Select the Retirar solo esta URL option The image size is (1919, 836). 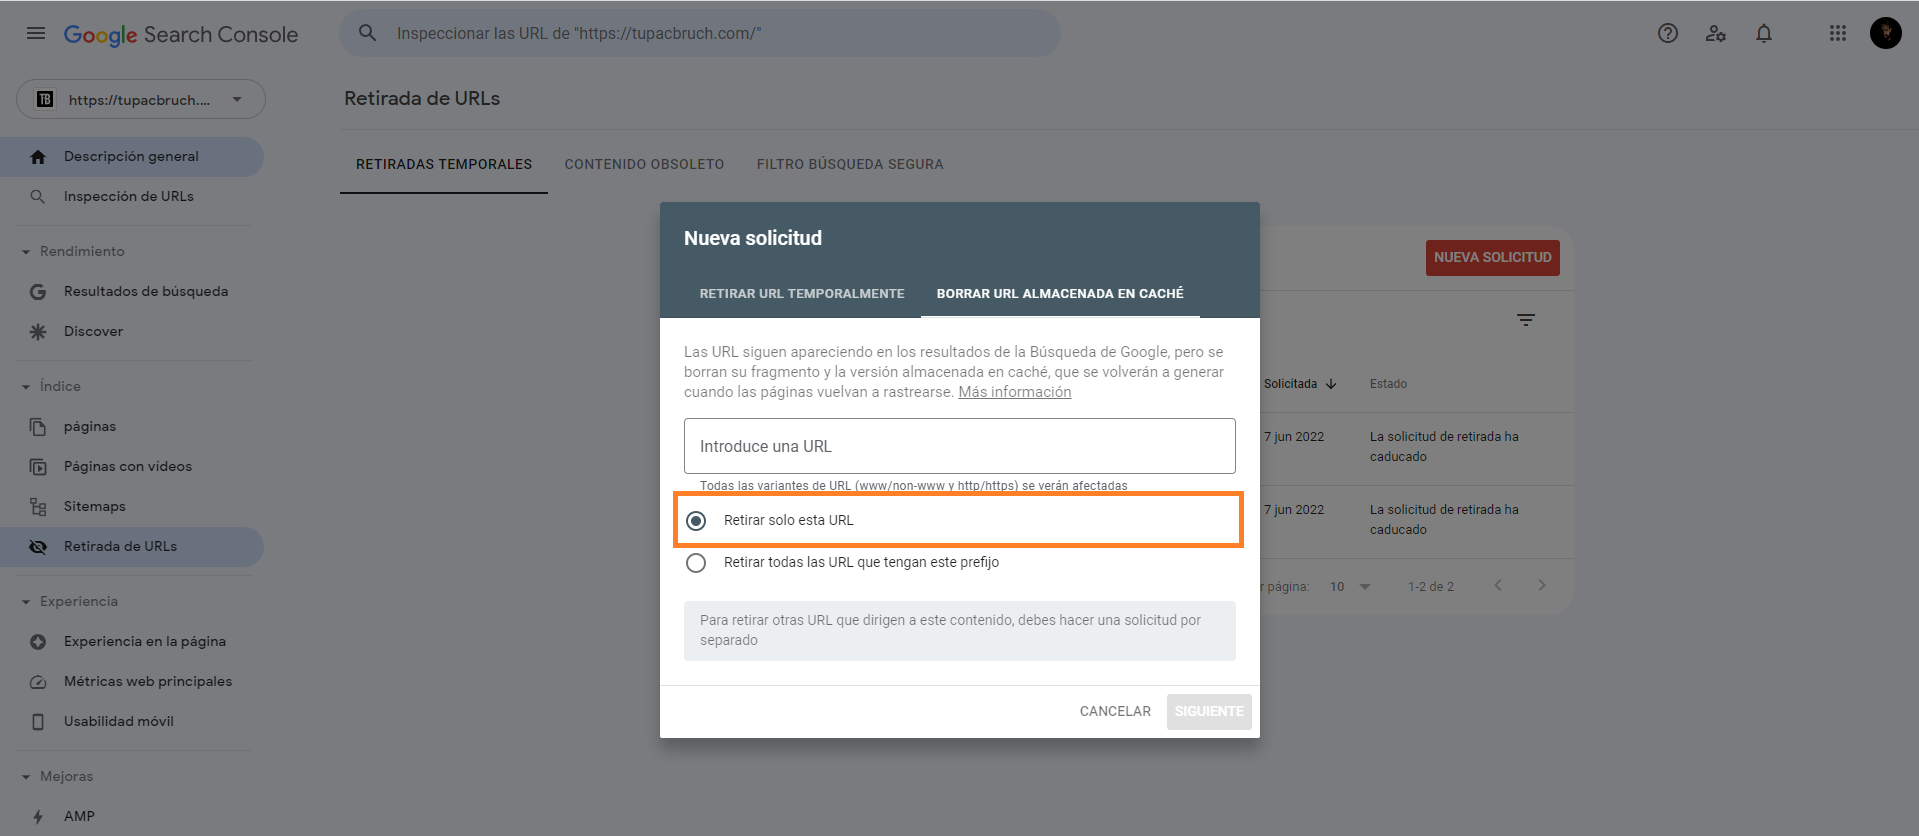[x=697, y=520]
